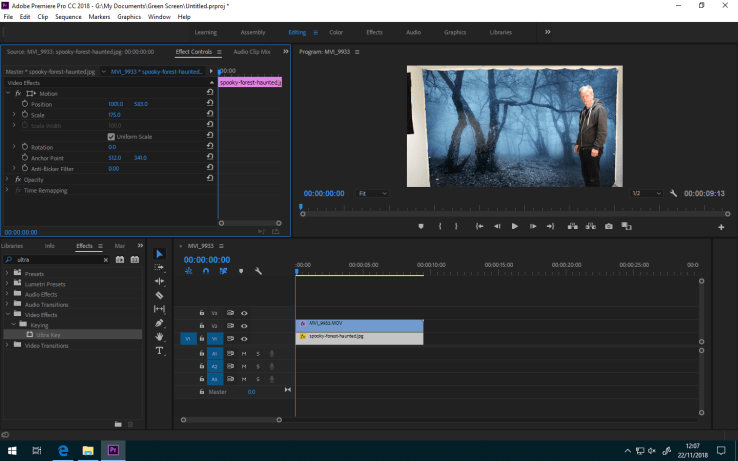Reset the Scale parameter
This screenshot has height=461, width=738.
click(x=210, y=114)
